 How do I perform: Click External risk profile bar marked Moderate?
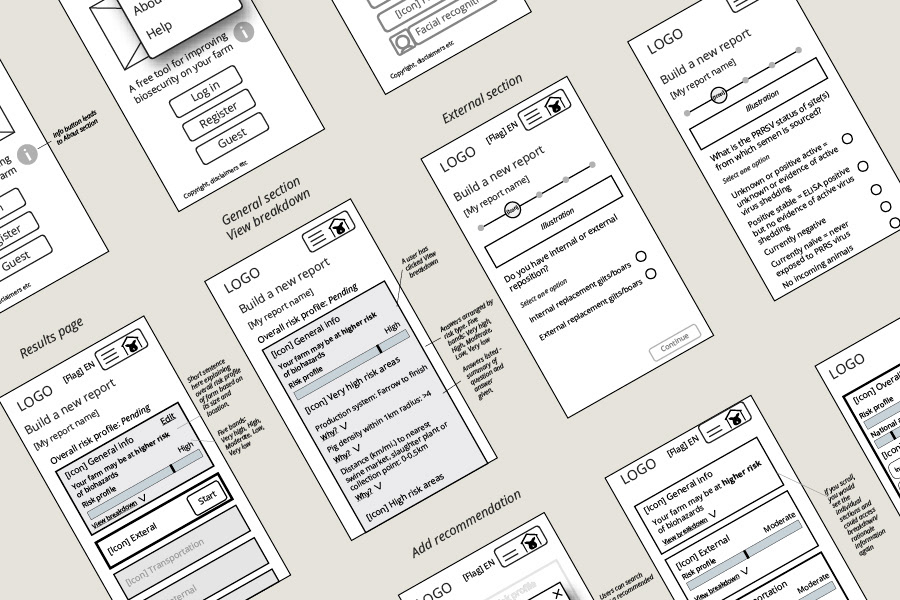coord(744,553)
